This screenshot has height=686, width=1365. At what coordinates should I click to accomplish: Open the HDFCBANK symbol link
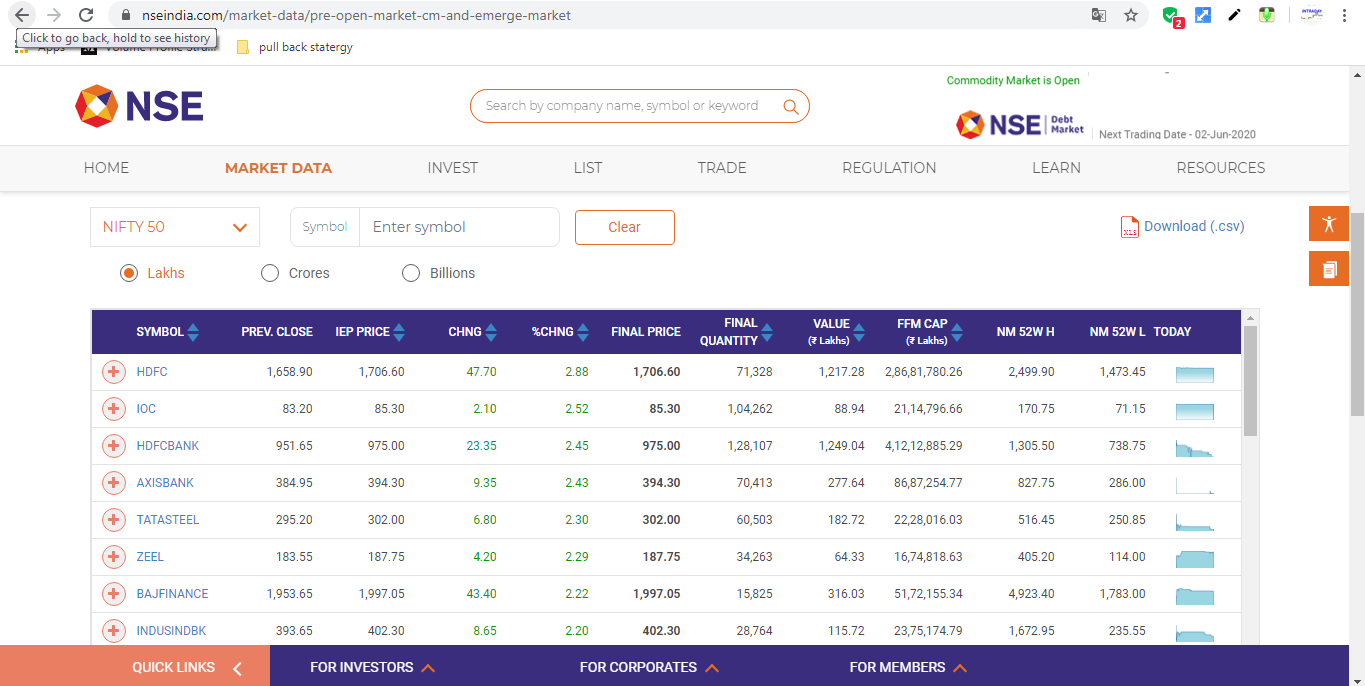[x=168, y=446]
